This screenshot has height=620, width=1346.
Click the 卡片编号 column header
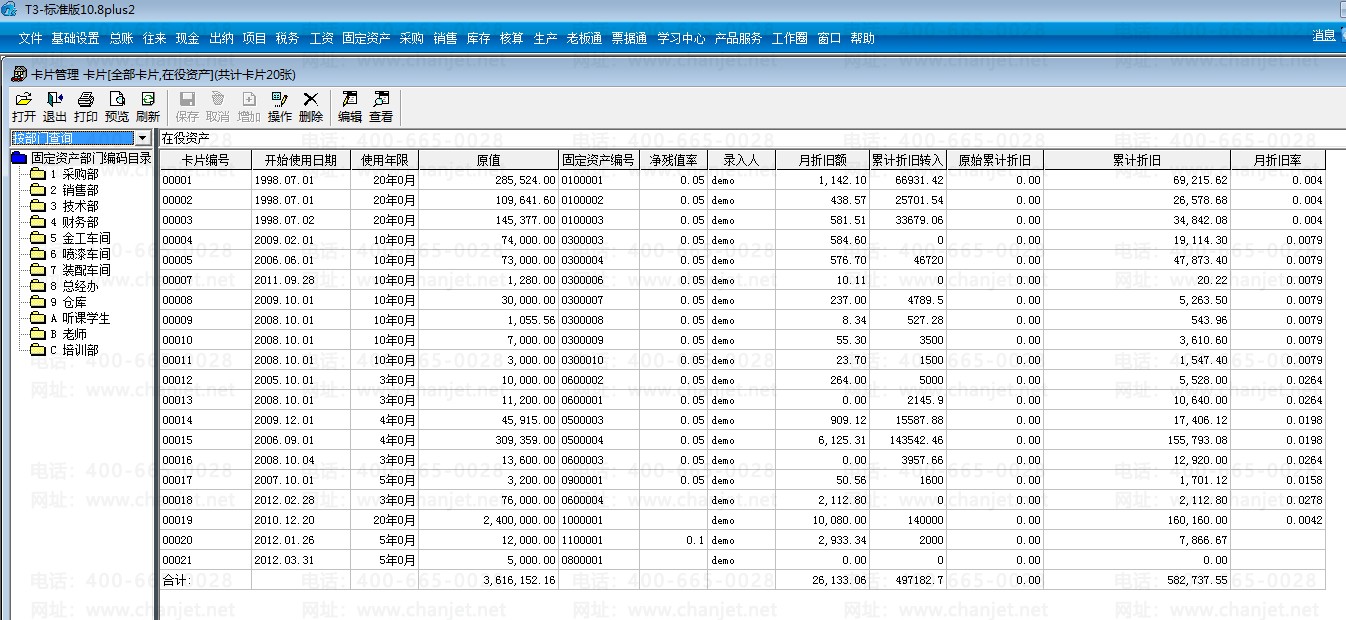205,160
